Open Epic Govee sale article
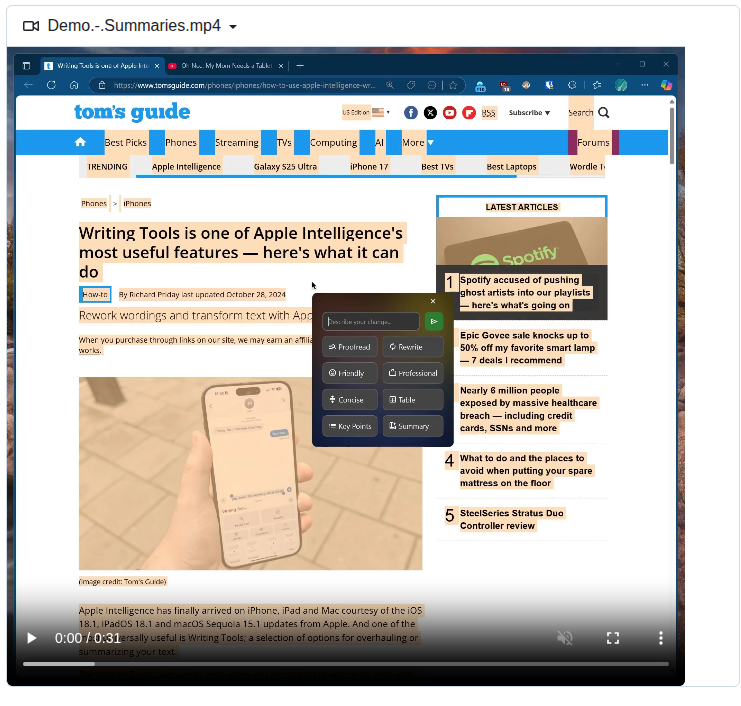Viewport: 741px width, 706px height. click(x=527, y=348)
